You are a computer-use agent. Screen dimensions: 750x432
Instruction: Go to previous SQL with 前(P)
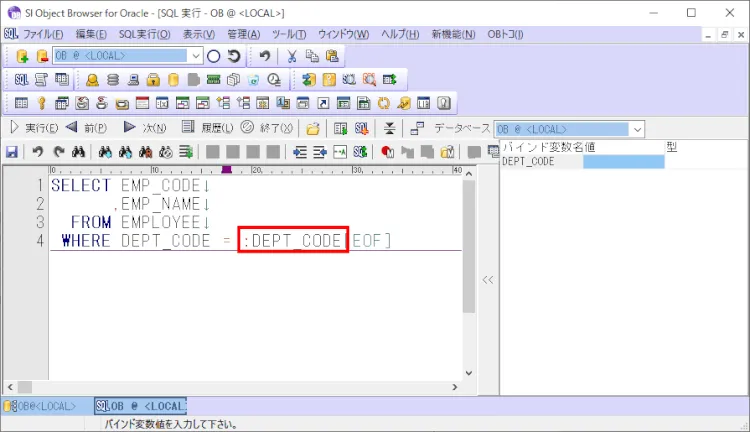click(86, 128)
